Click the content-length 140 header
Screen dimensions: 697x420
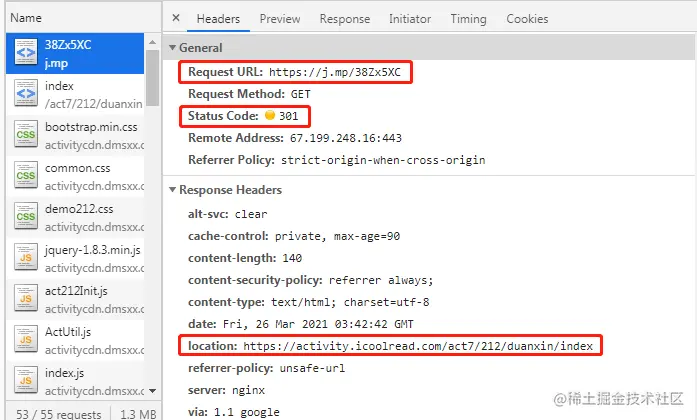(245, 258)
